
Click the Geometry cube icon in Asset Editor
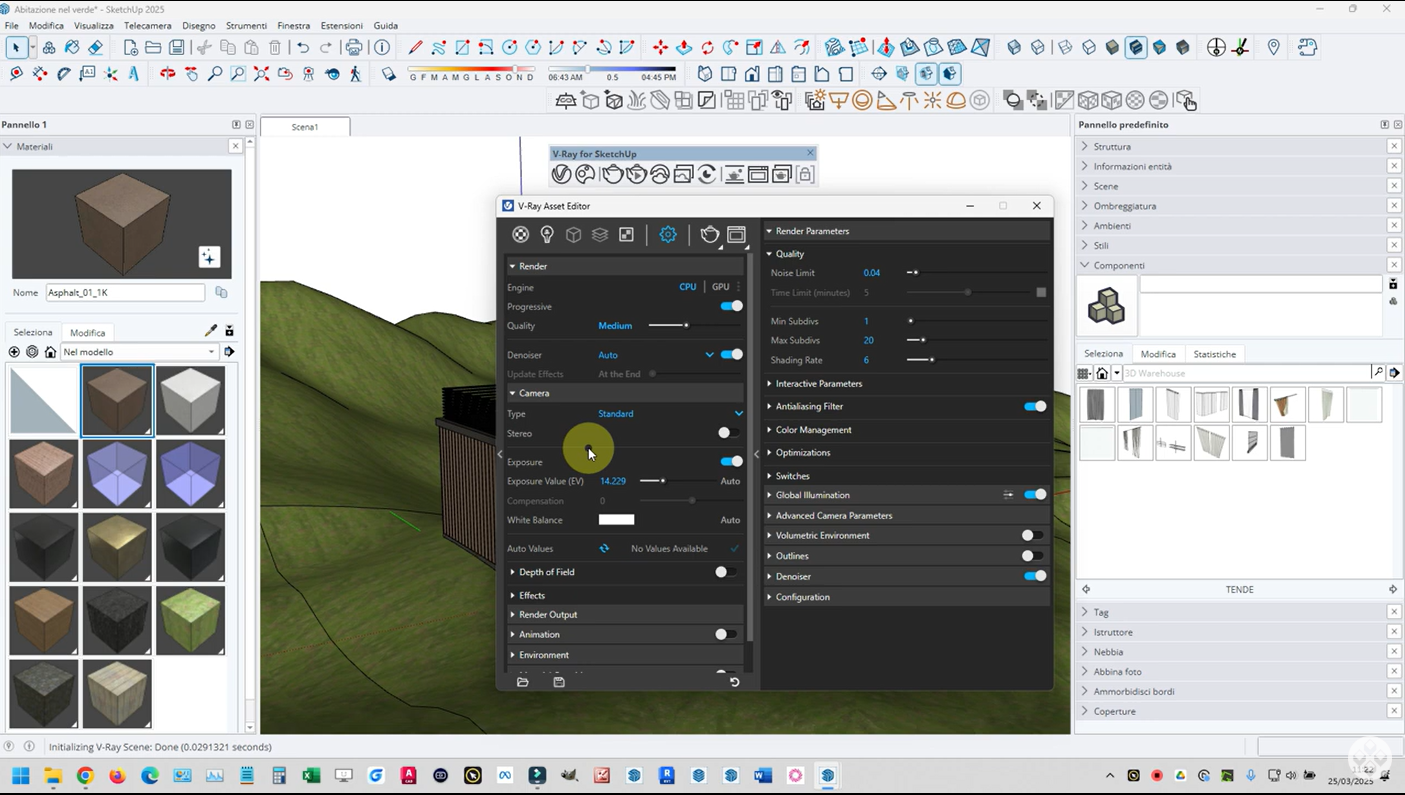point(573,234)
